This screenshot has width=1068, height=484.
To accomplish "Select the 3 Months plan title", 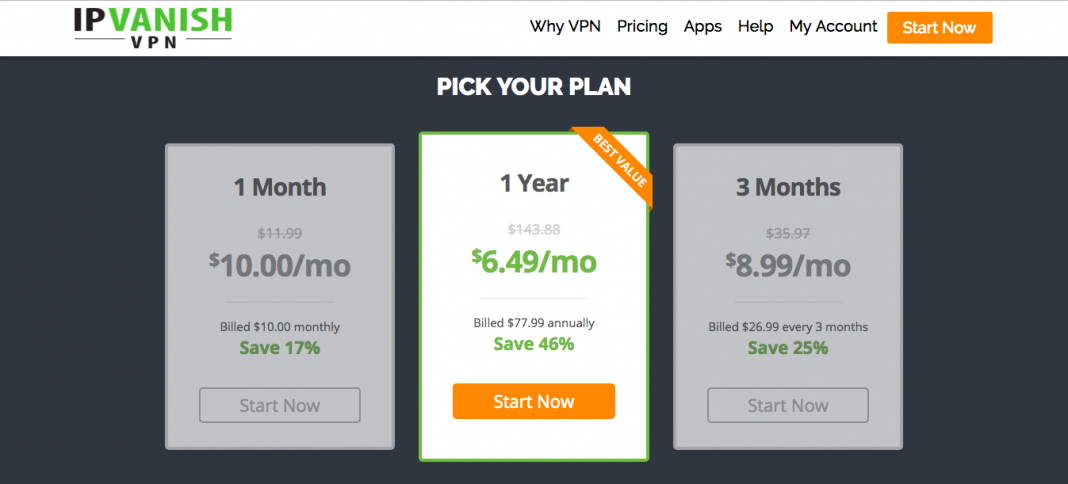I will click(788, 187).
